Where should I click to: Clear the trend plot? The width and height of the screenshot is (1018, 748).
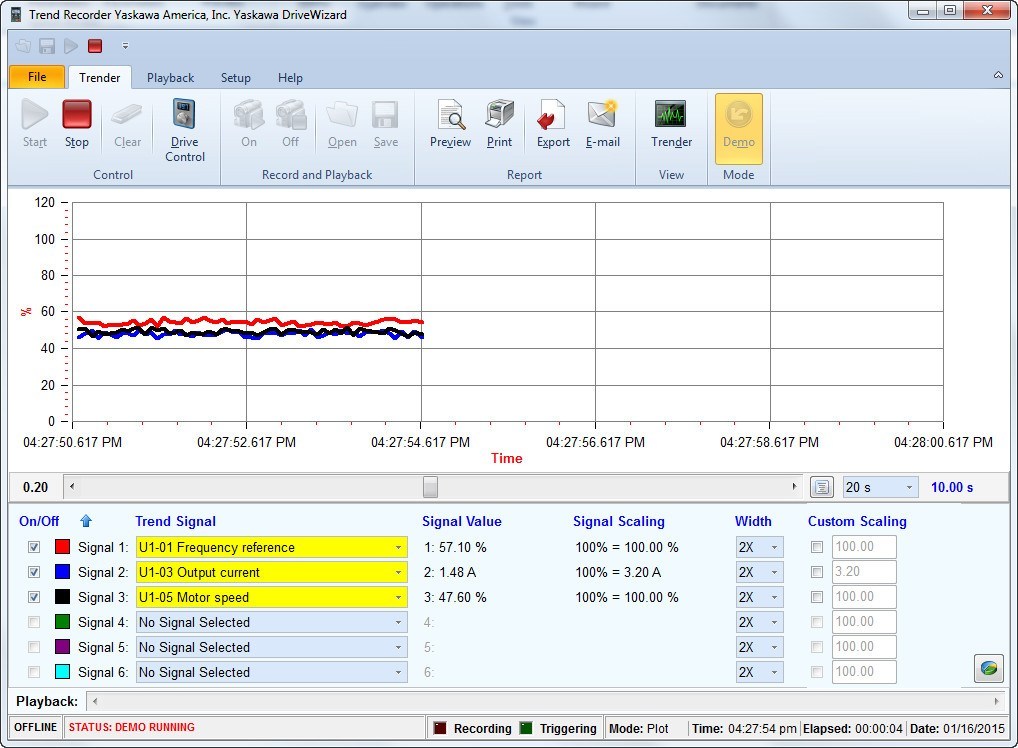click(x=127, y=123)
